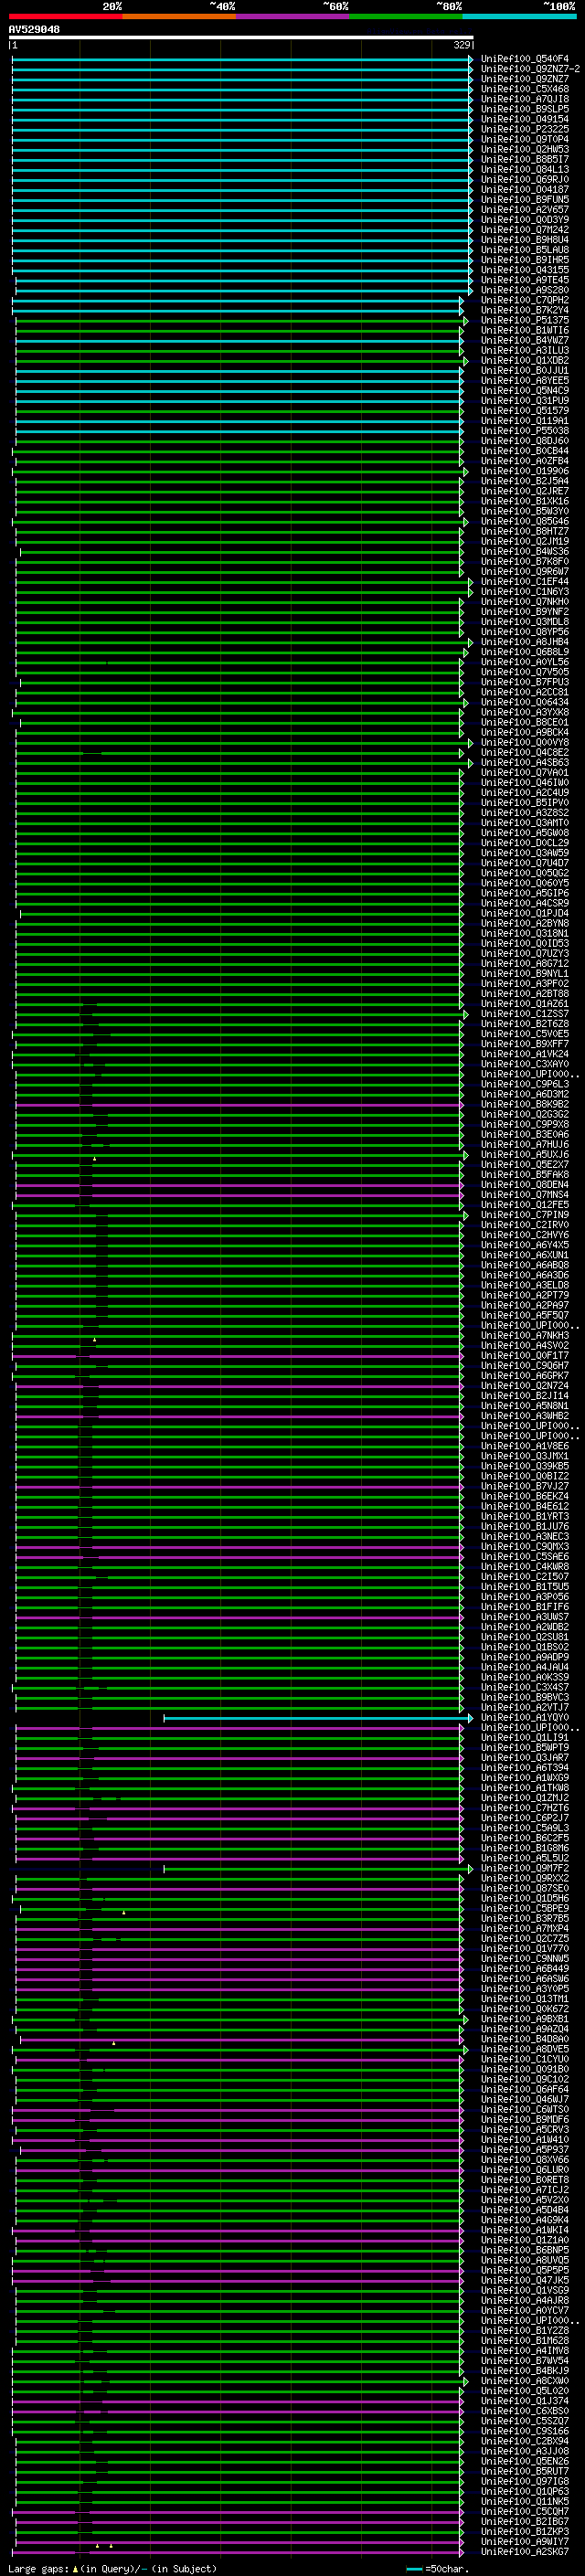Open hit UniRef100_Q43155
The height and width of the screenshot is (2576, 585).
tap(524, 270)
